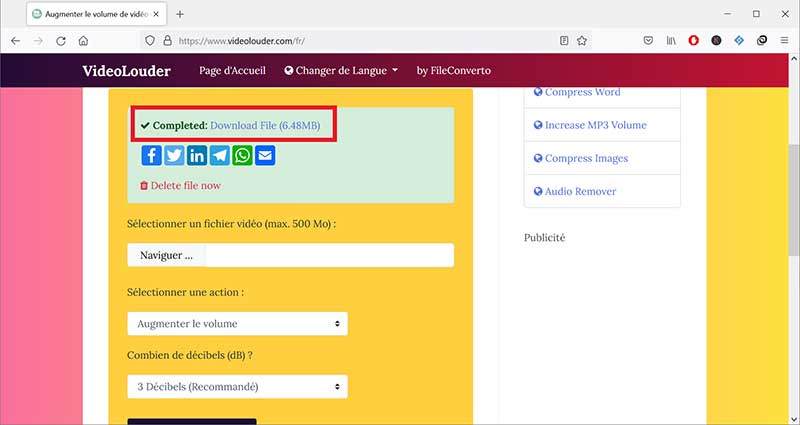800x425 pixels.
Task: Click 'Sélectionner un fichier vidéo' label
Action: tap(232, 224)
